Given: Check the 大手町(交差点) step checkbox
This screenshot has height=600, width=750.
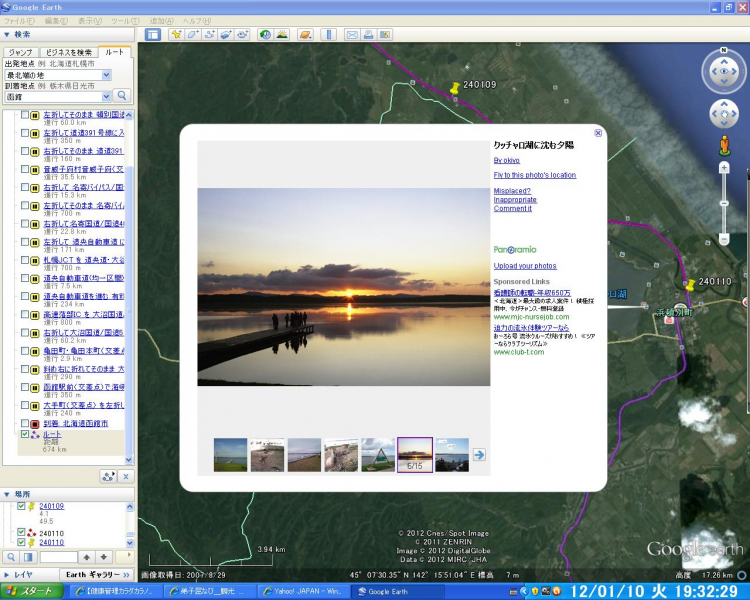Looking at the screenshot, I should 25,405.
